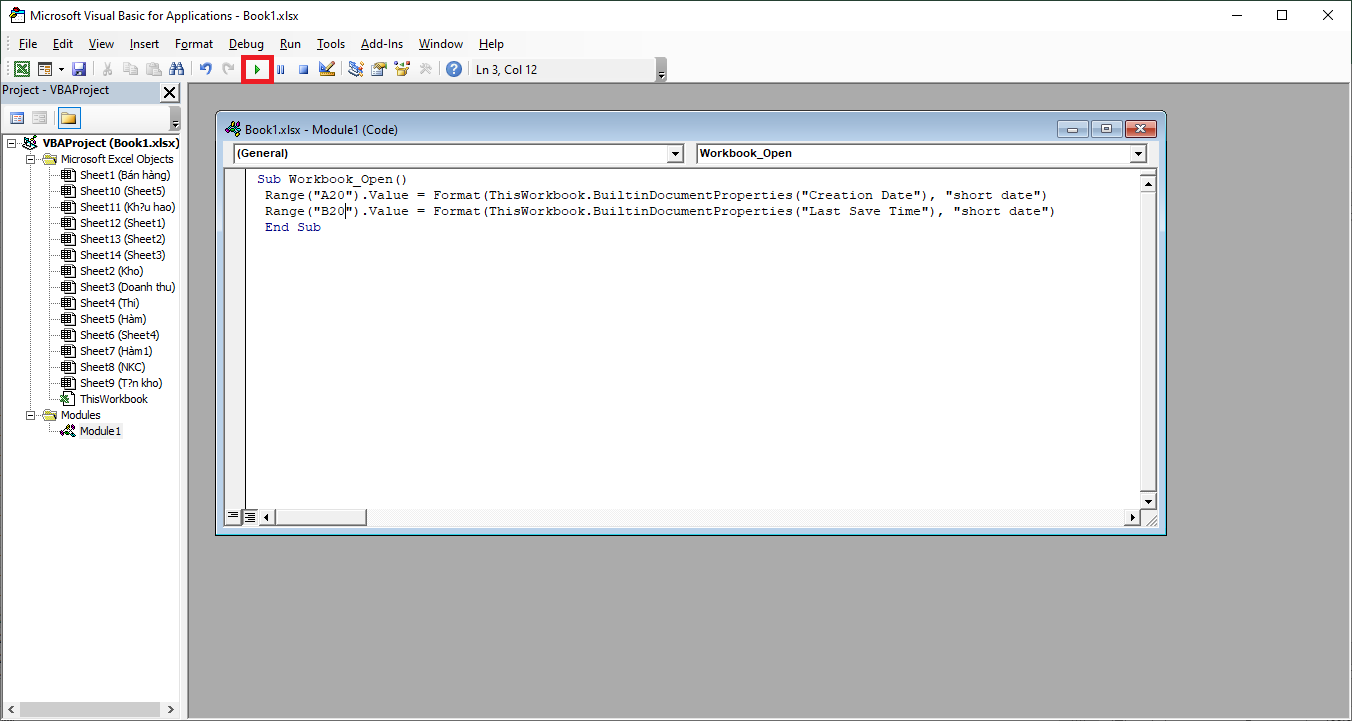Click the View Microsoft Excel toolbar icon
Screen dimensions: 1352x721
pos(21,69)
